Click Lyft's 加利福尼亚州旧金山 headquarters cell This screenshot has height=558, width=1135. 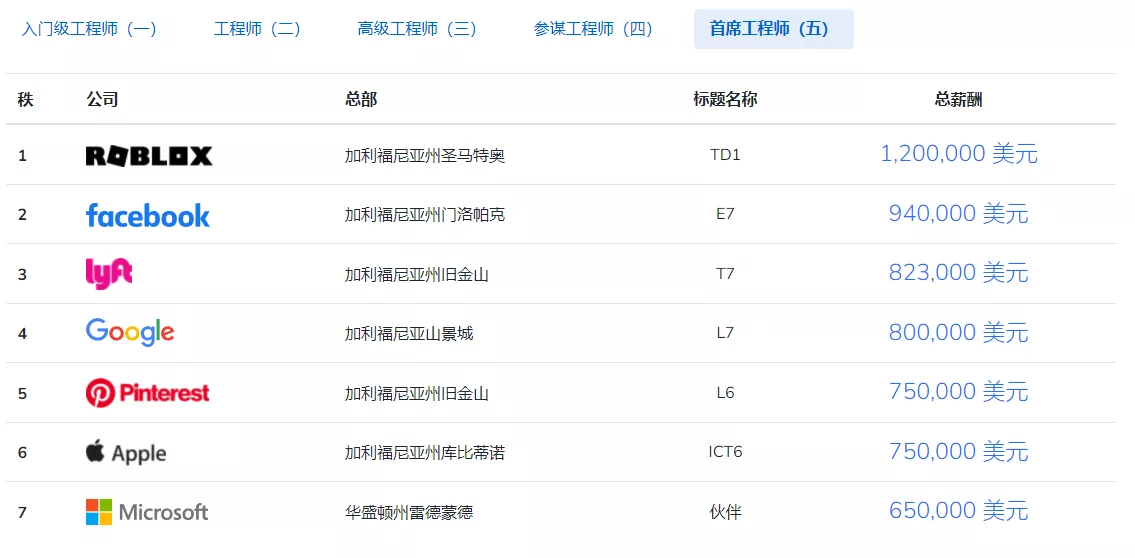pos(417,274)
